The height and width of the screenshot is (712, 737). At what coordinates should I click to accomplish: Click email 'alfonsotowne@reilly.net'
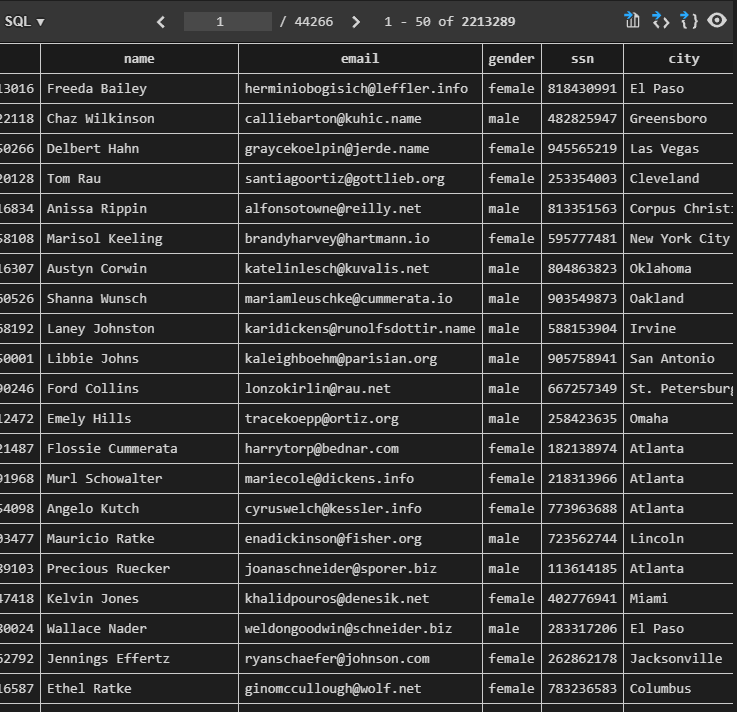click(x=333, y=209)
